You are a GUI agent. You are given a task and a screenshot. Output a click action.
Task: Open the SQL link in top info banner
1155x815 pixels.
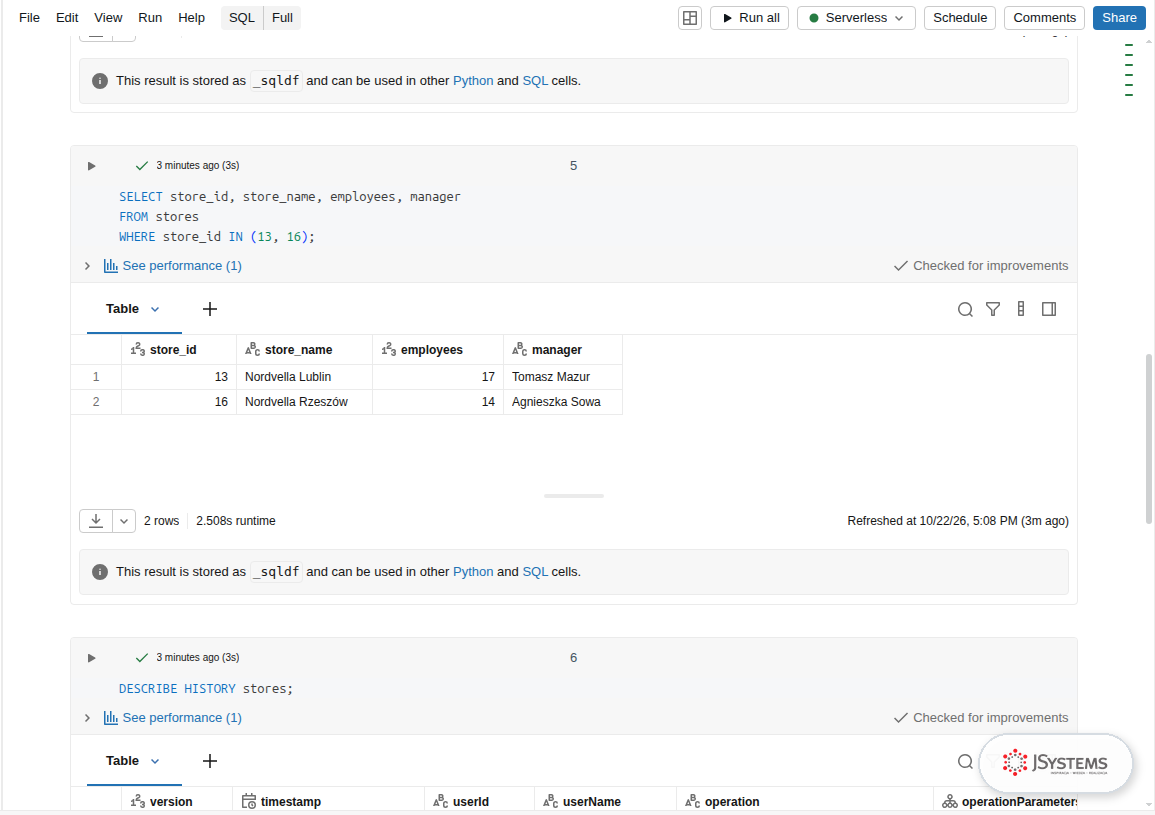tap(535, 81)
